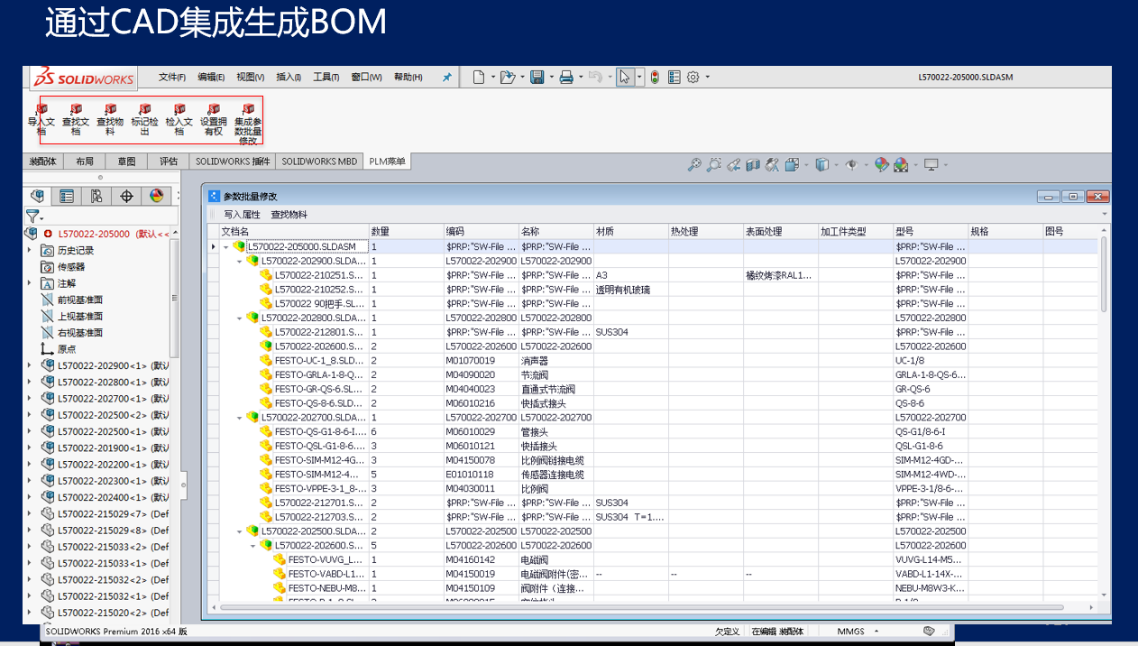Collapse L570022-202900.SLDA row in BOM table

pyautogui.click(x=240, y=261)
